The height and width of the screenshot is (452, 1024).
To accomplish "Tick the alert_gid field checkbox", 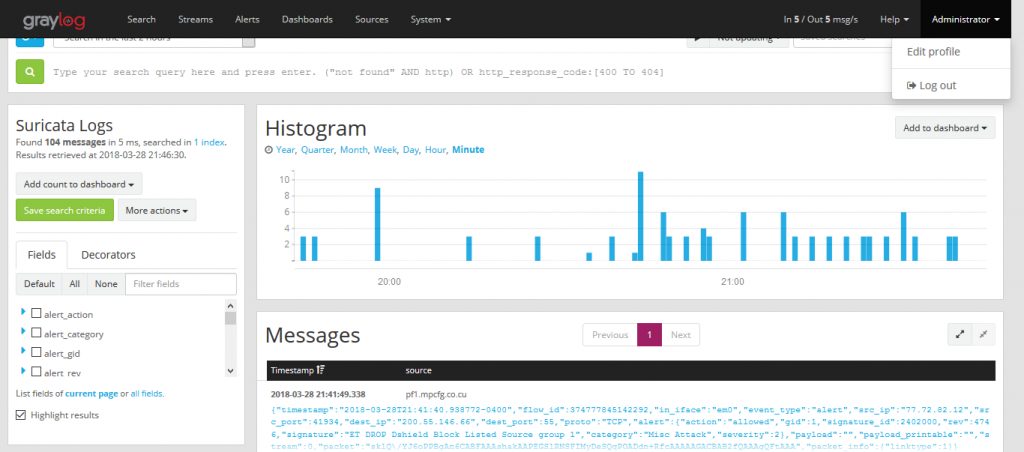I will click(x=36, y=353).
